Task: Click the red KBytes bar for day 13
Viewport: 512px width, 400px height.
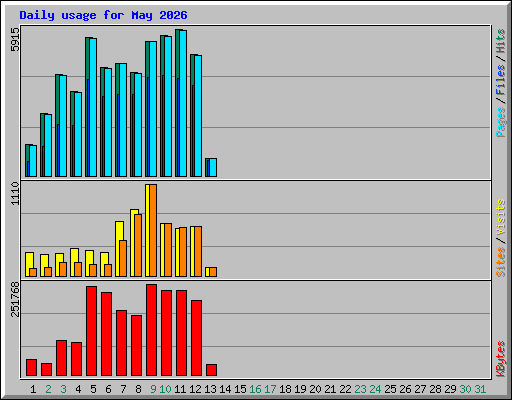Action: tap(211, 370)
